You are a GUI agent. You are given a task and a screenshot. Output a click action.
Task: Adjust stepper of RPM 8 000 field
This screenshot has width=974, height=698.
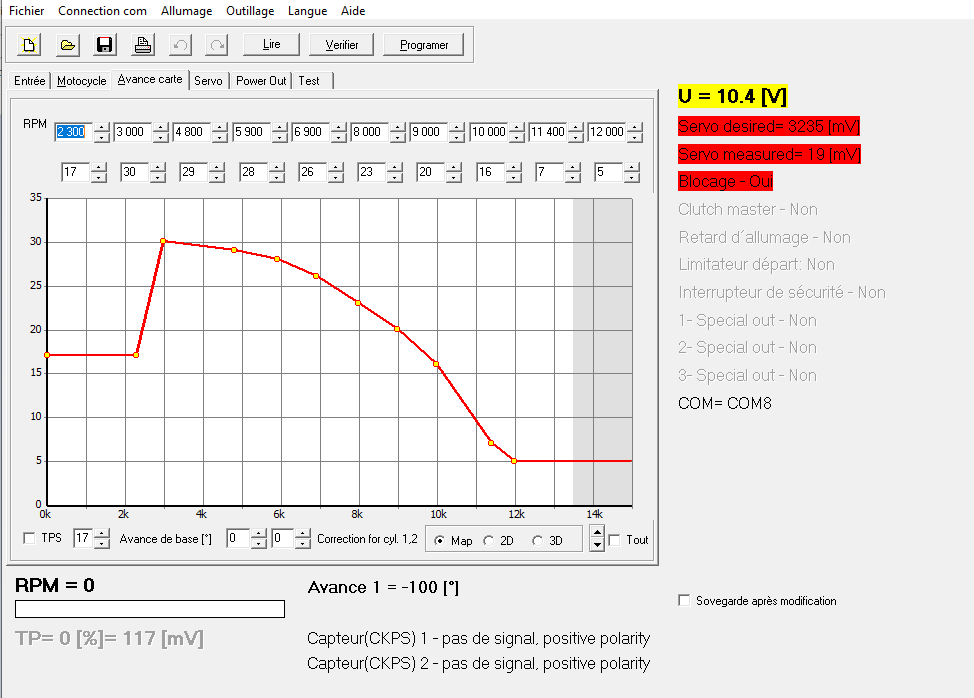coord(398,132)
